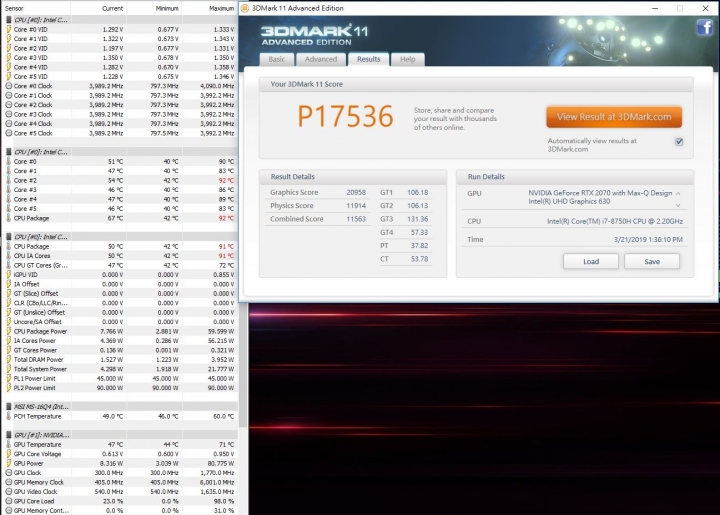This screenshot has width=720, height=515.
Task: Click the Sensor column header
Action: click(36, 8)
